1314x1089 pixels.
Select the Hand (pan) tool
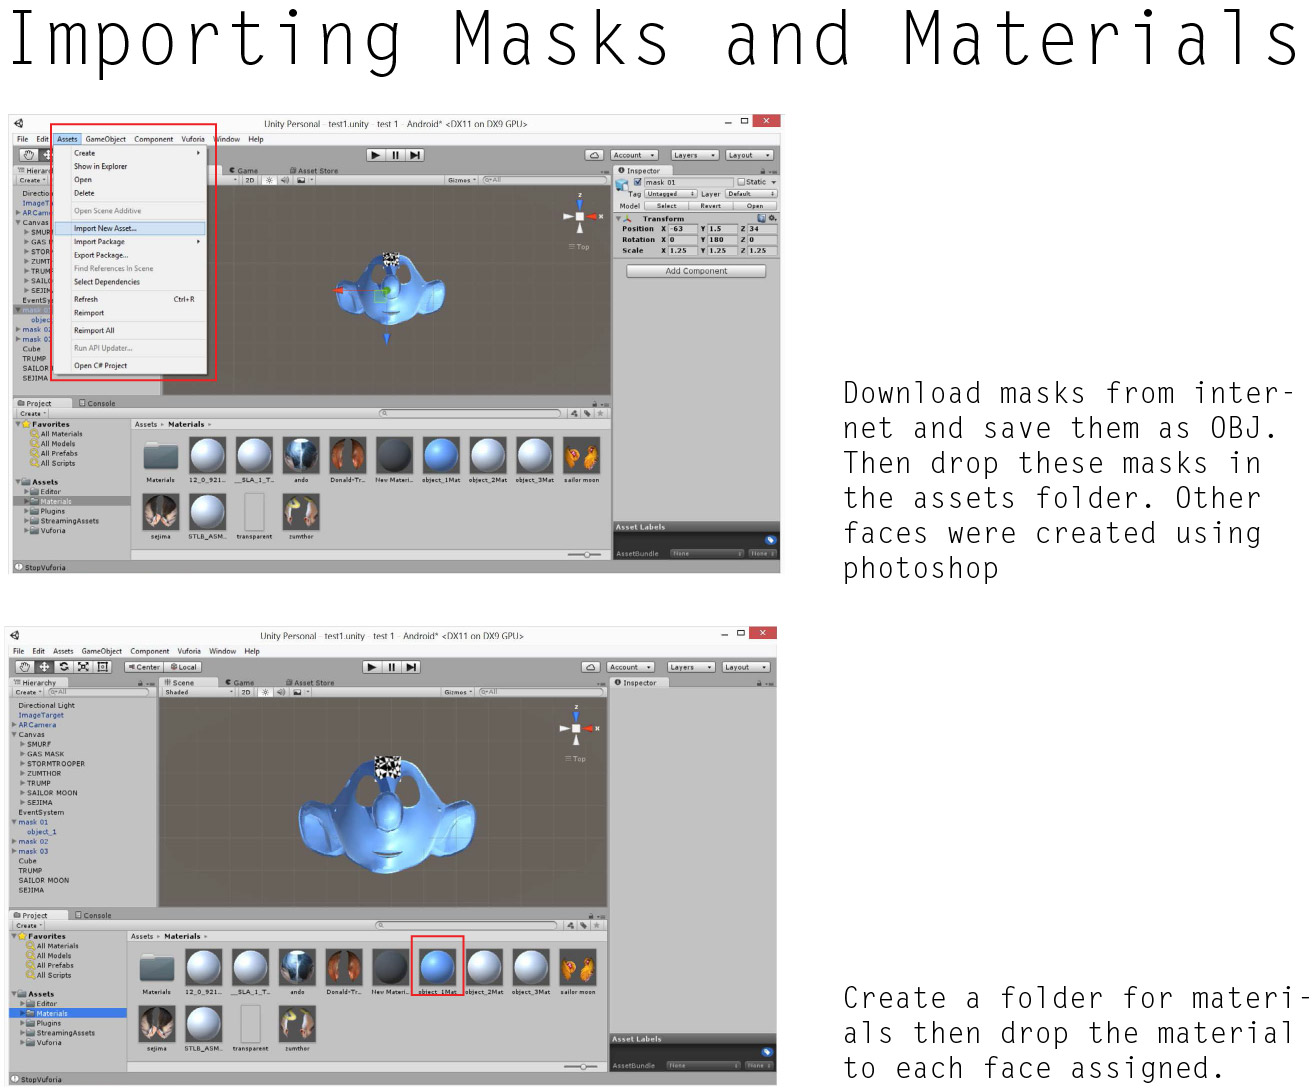[x=25, y=667]
